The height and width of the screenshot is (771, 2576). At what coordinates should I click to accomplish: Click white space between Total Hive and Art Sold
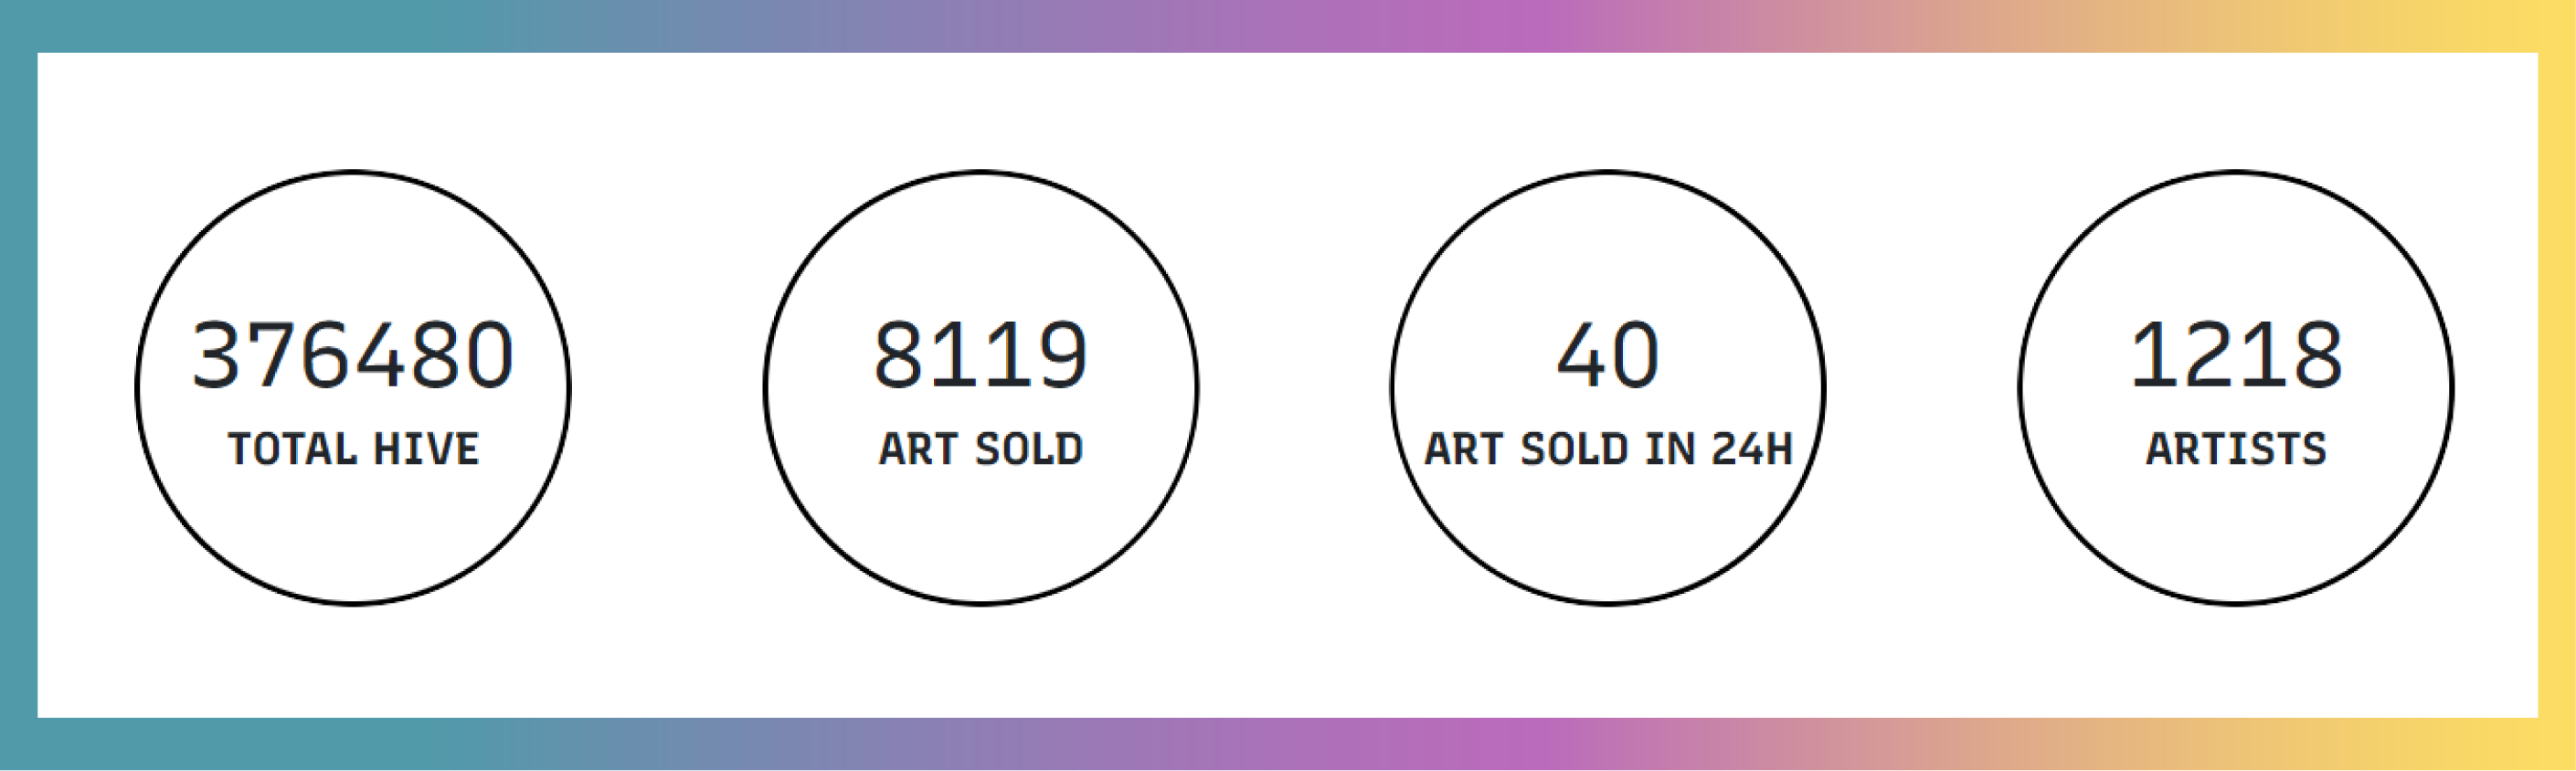667,387
